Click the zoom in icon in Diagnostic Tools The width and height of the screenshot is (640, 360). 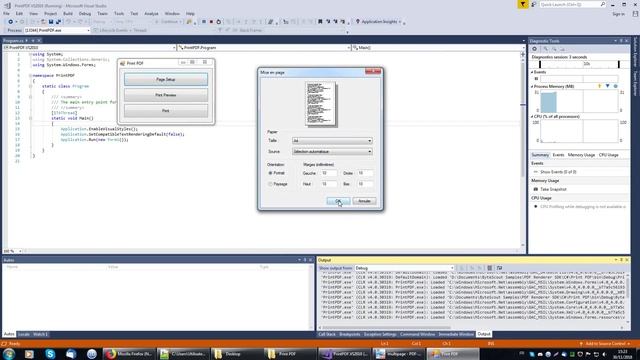point(545,49)
